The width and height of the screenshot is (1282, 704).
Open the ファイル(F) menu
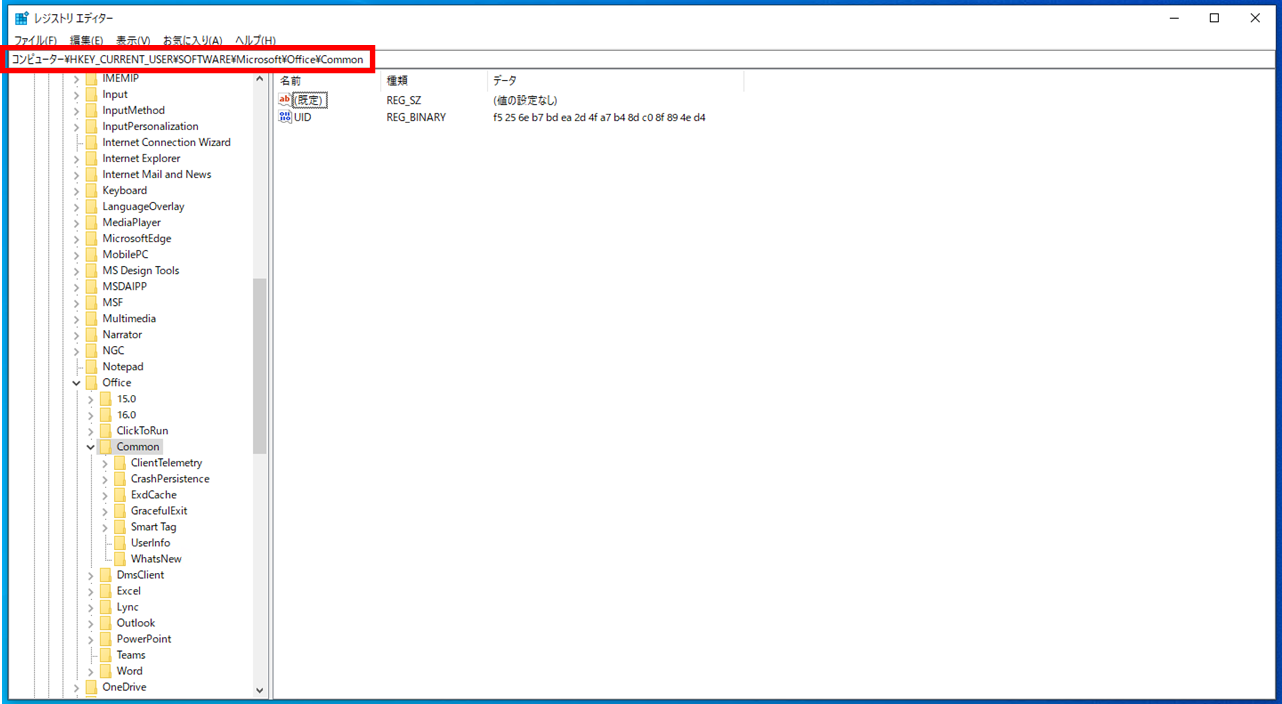tap(35, 41)
